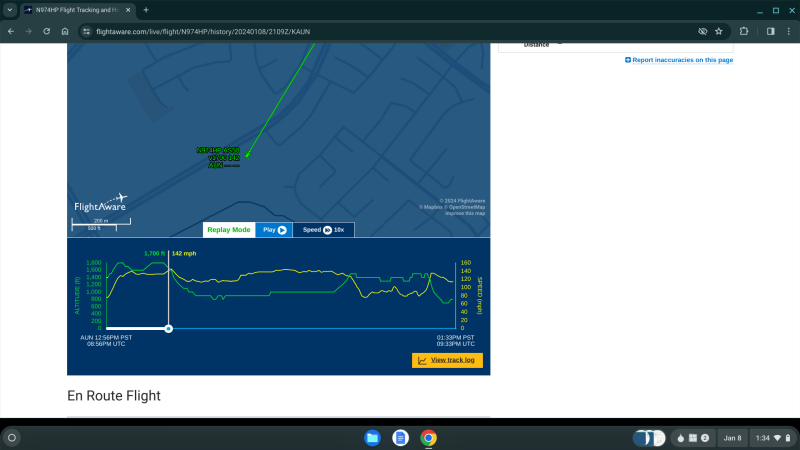Open the notification count 2 badge
The width and height of the screenshot is (800, 450).
pyautogui.click(x=705, y=438)
